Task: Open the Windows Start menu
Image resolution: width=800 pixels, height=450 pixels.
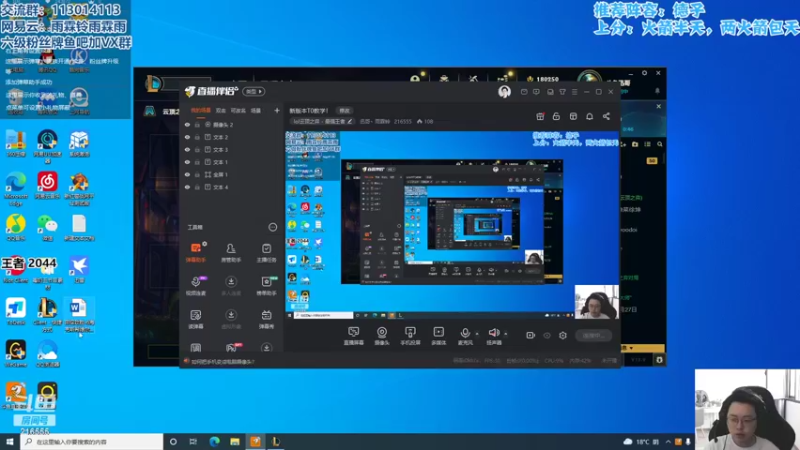Action: tap(10, 441)
